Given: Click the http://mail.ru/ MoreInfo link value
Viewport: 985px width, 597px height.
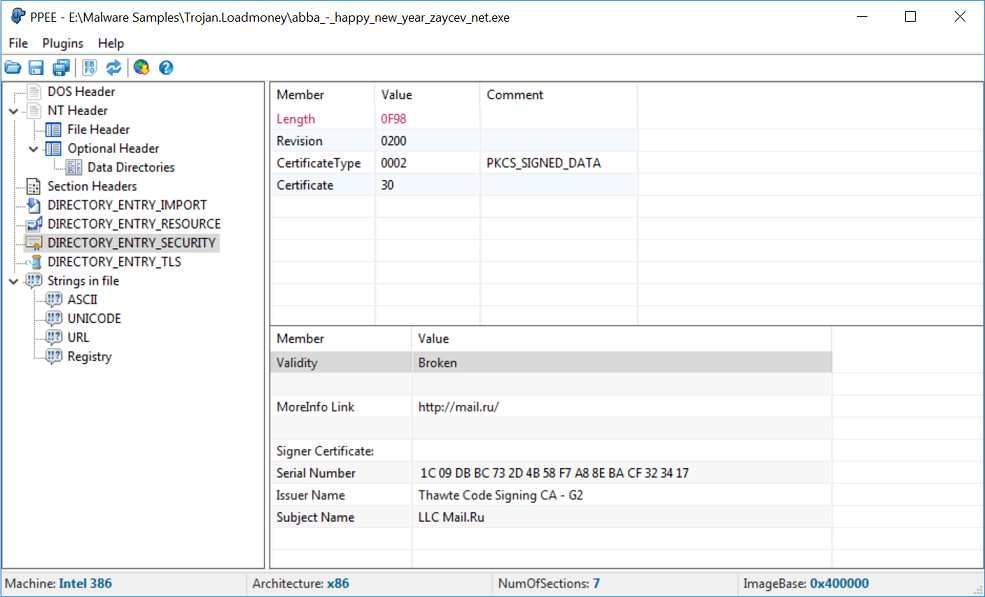Looking at the screenshot, I should [x=459, y=407].
